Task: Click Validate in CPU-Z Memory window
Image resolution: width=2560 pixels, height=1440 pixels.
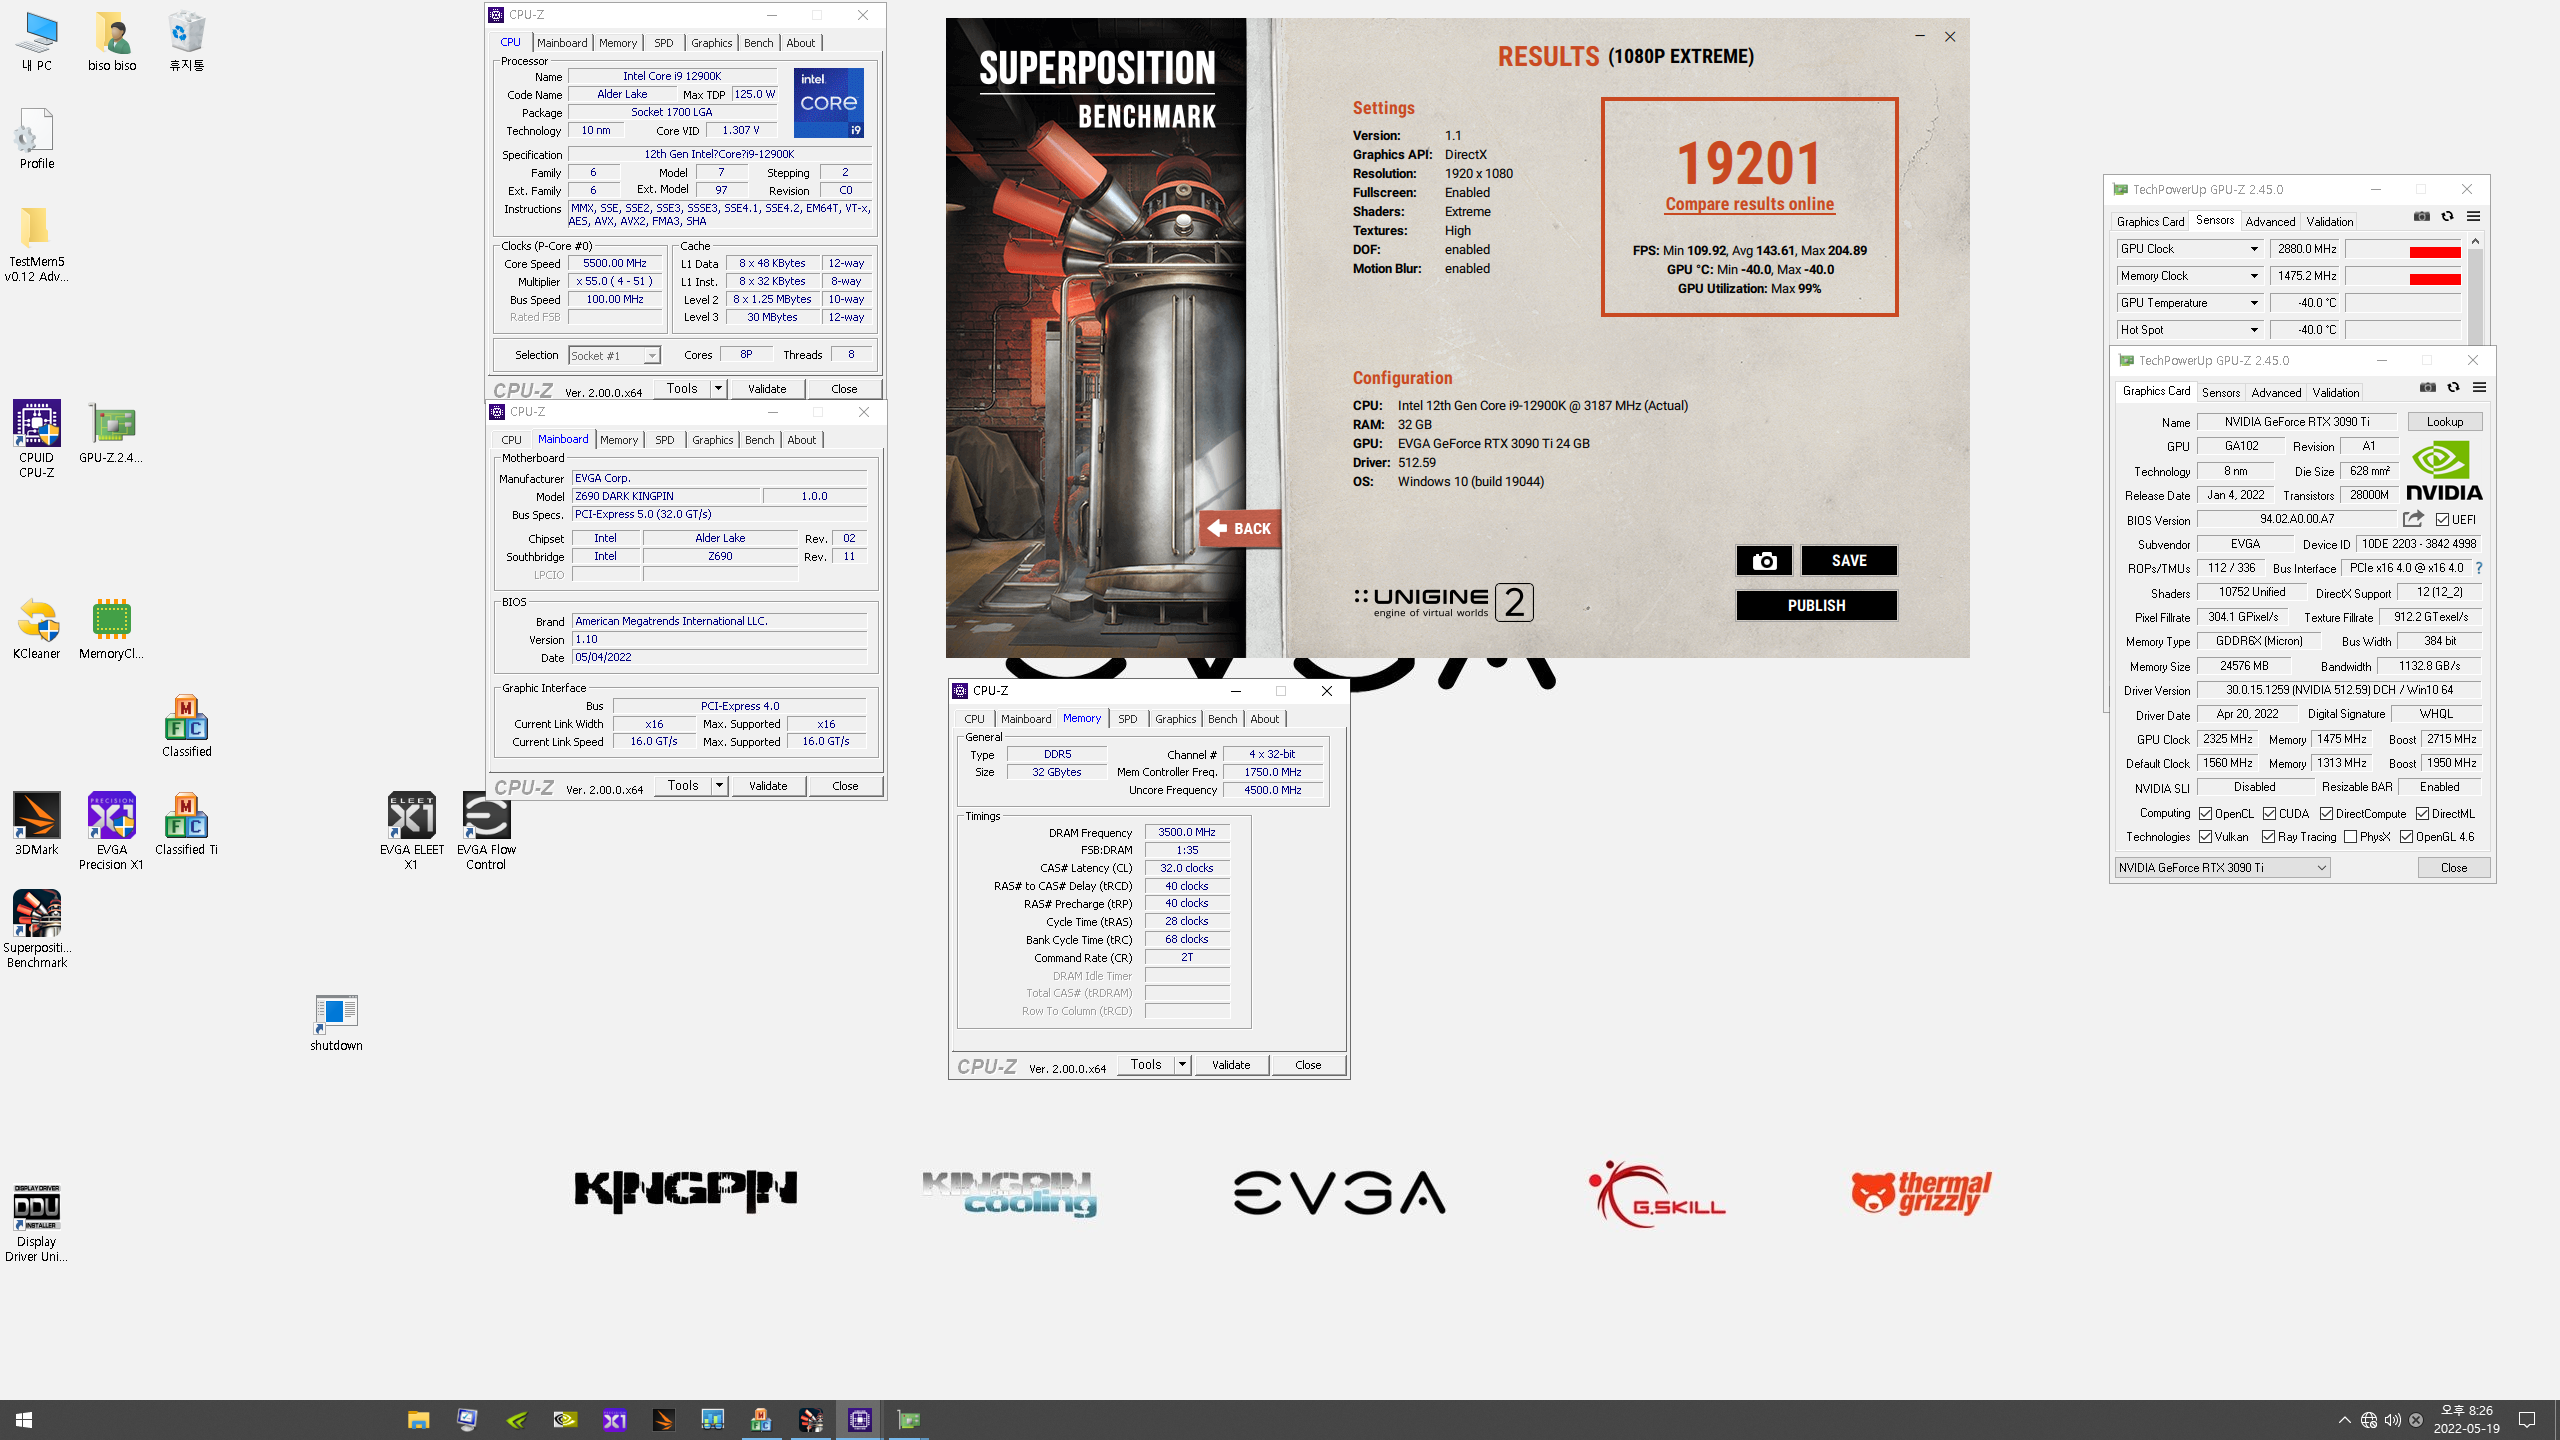Action: 1231,1065
